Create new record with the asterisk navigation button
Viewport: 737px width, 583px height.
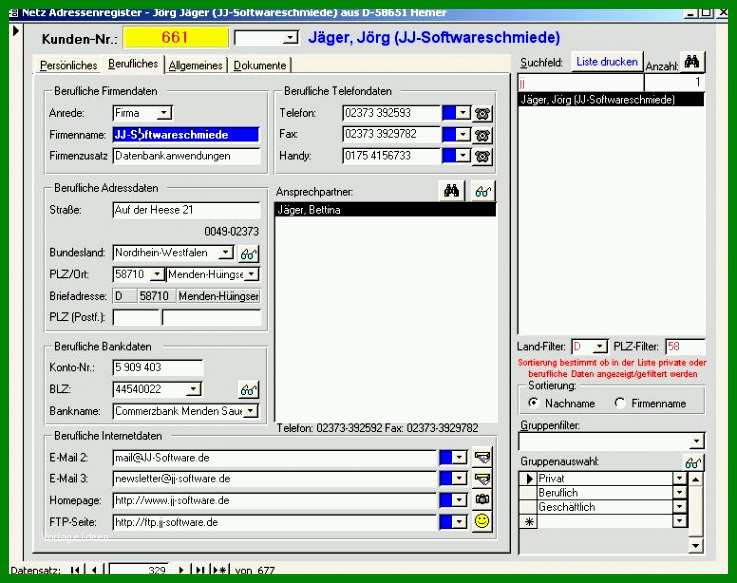pos(220,570)
